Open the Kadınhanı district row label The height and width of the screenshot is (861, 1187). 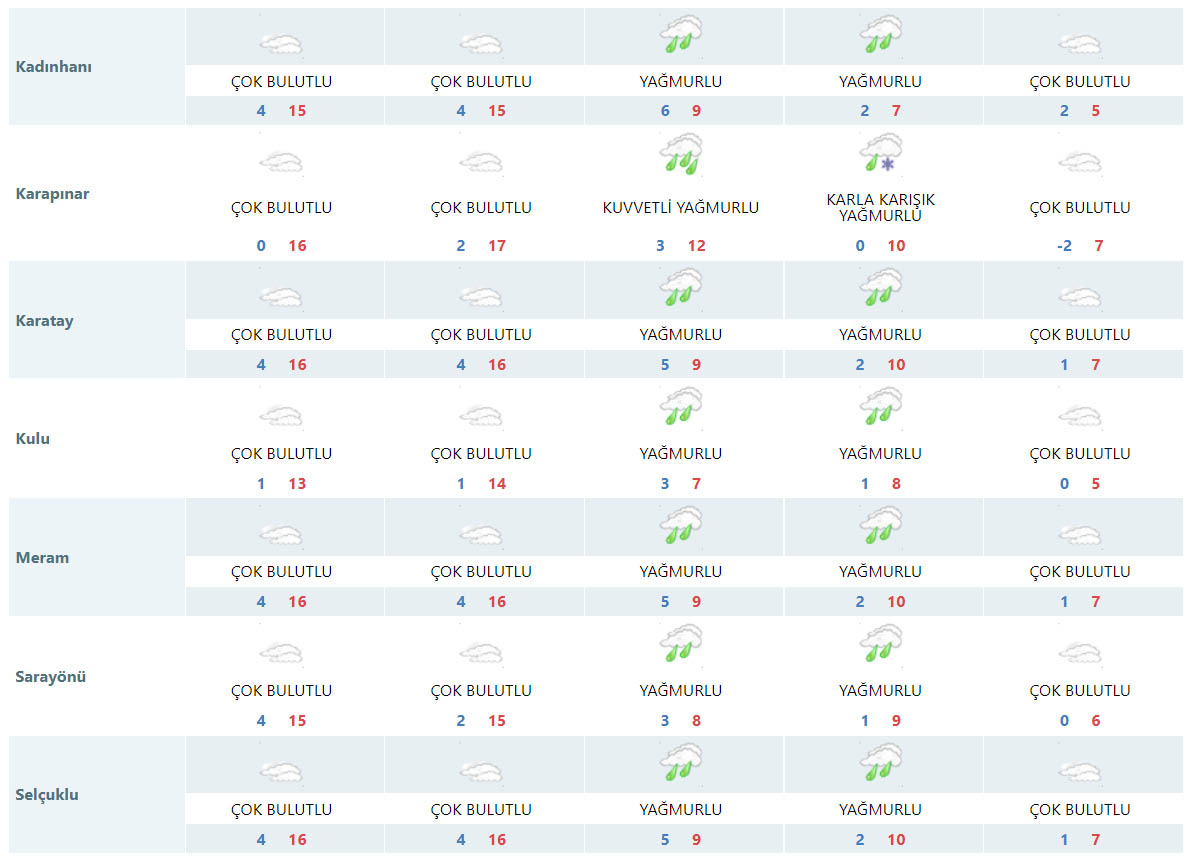[x=54, y=67]
